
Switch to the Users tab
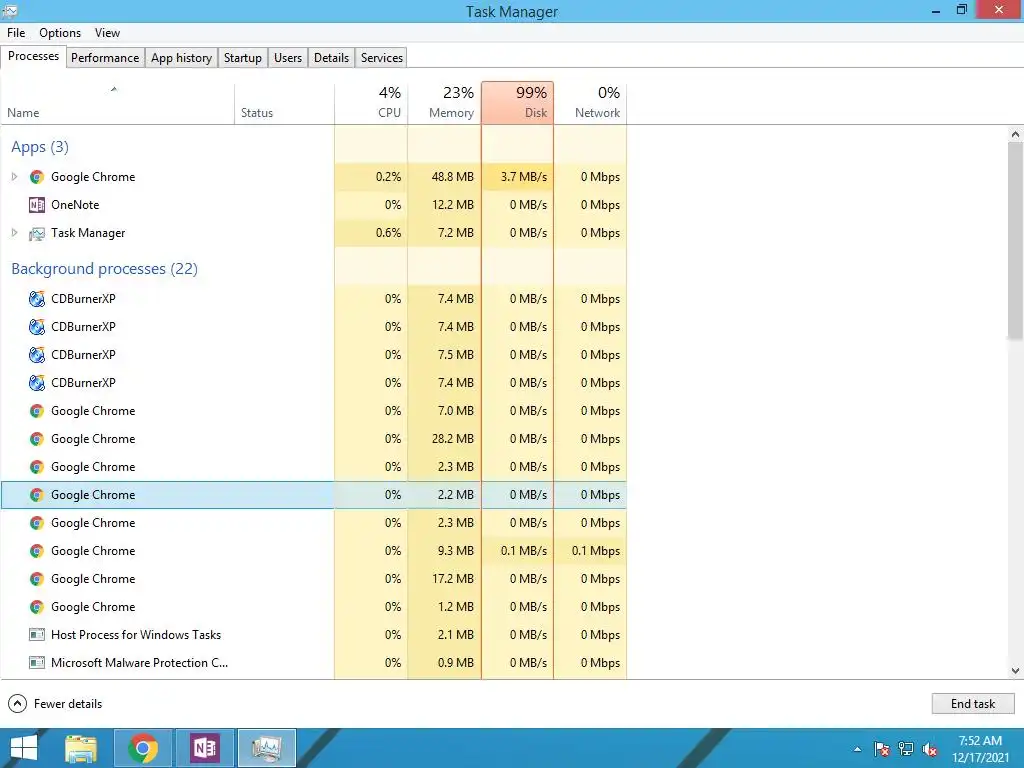[288, 57]
